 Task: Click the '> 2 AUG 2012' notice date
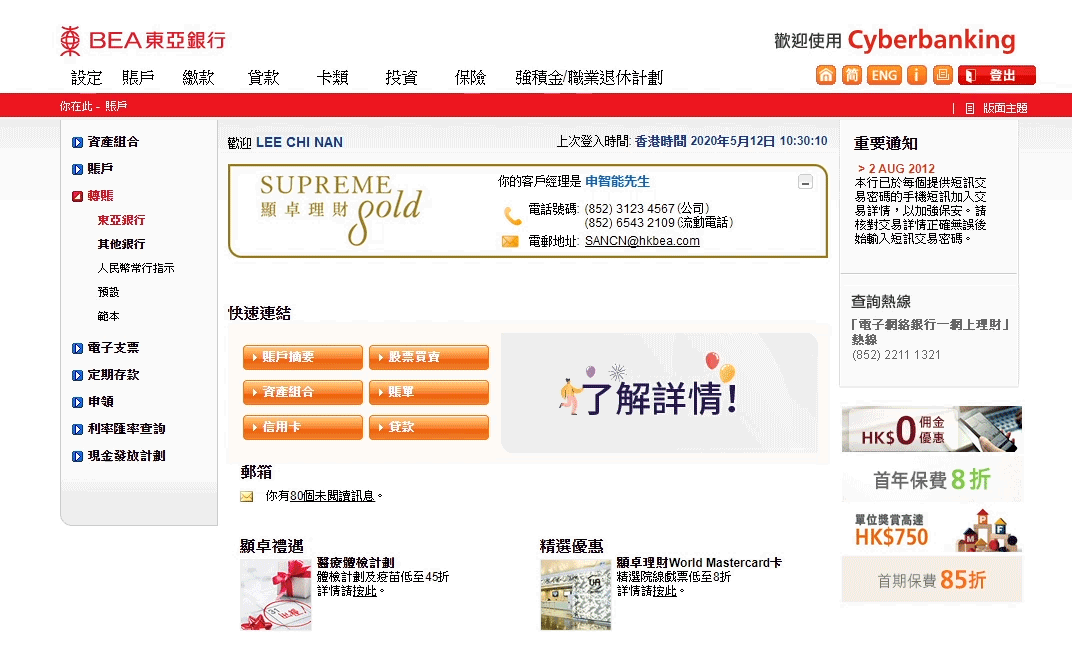coord(896,168)
